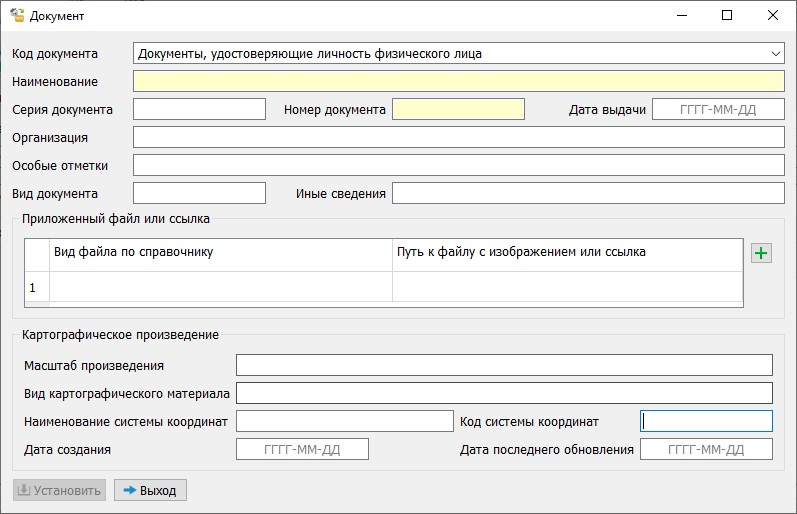The height and width of the screenshot is (514, 797).
Task: Select the Номер документа field
Action: coord(458,110)
